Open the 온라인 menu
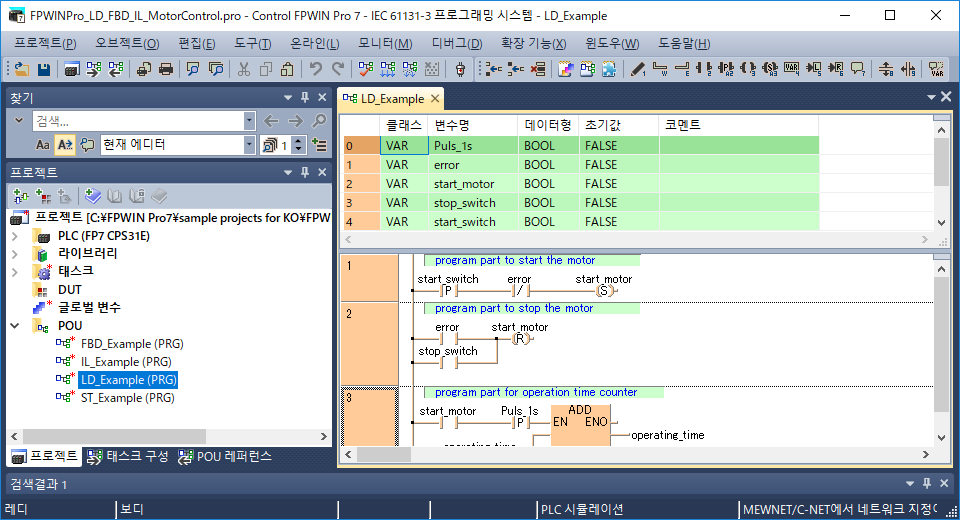960x520 pixels. (314, 43)
